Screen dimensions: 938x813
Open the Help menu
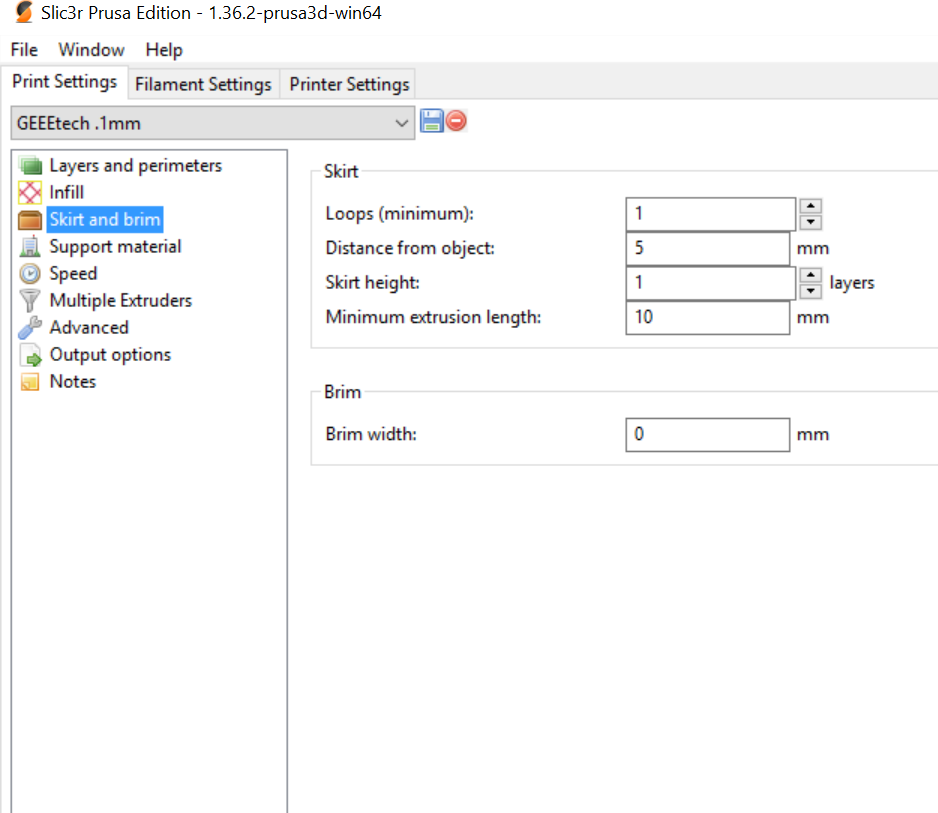[x=164, y=50]
